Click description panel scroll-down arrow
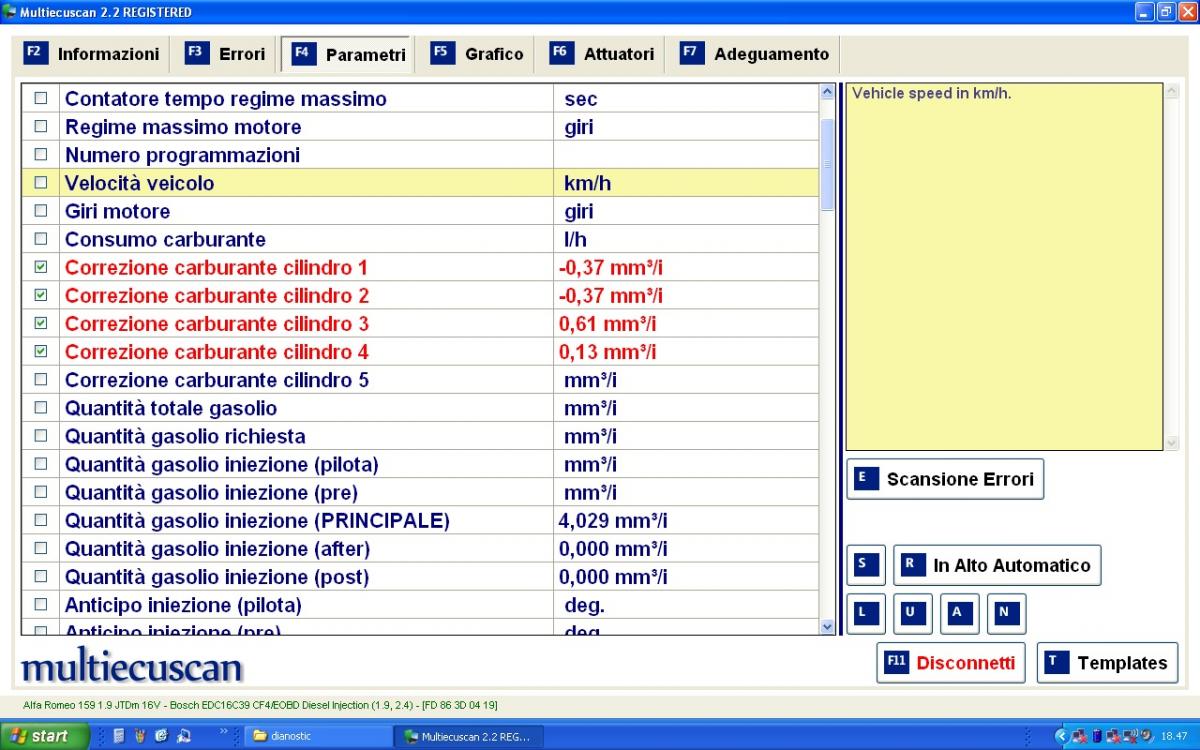 [x=1172, y=442]
